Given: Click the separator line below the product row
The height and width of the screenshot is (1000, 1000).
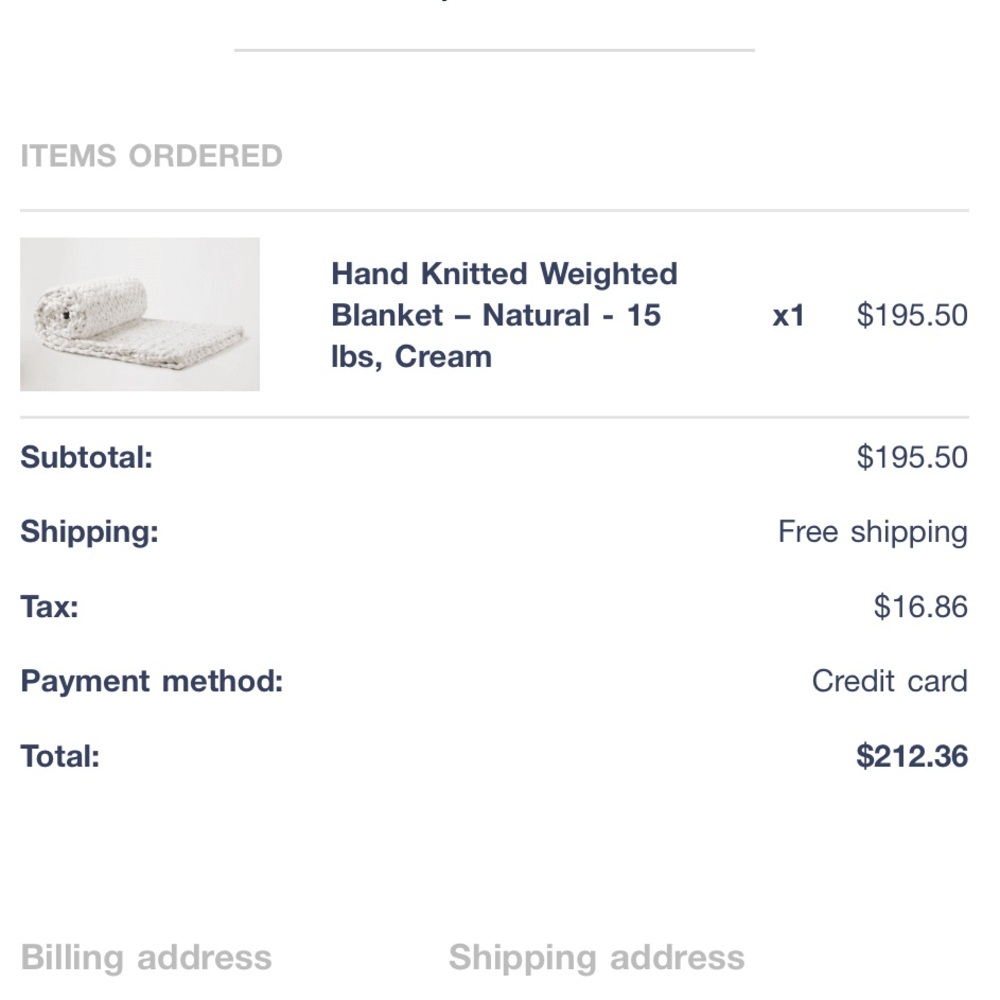Looking at the screenshot, I should point(494,417).
